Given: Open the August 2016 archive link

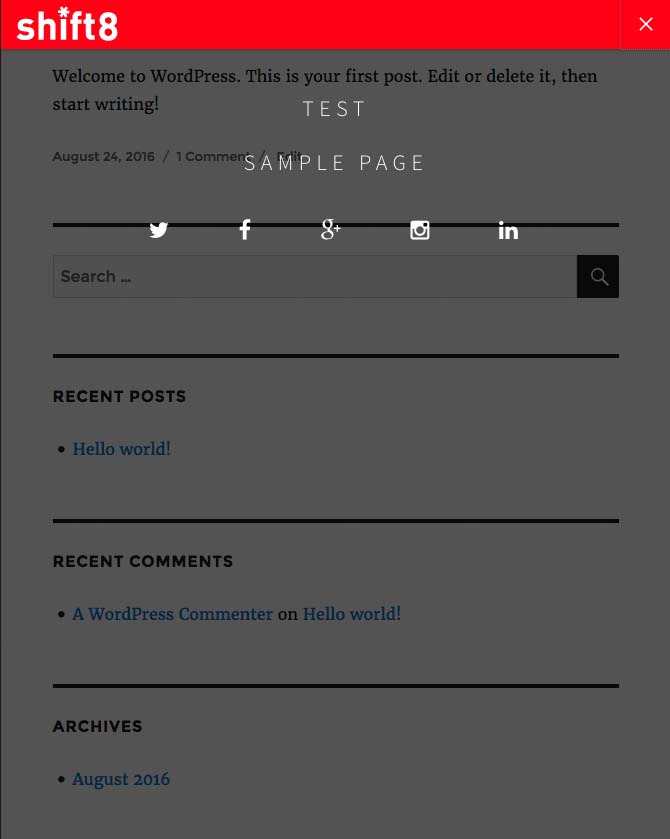Looking at the screenshot, I should point(121,779).
